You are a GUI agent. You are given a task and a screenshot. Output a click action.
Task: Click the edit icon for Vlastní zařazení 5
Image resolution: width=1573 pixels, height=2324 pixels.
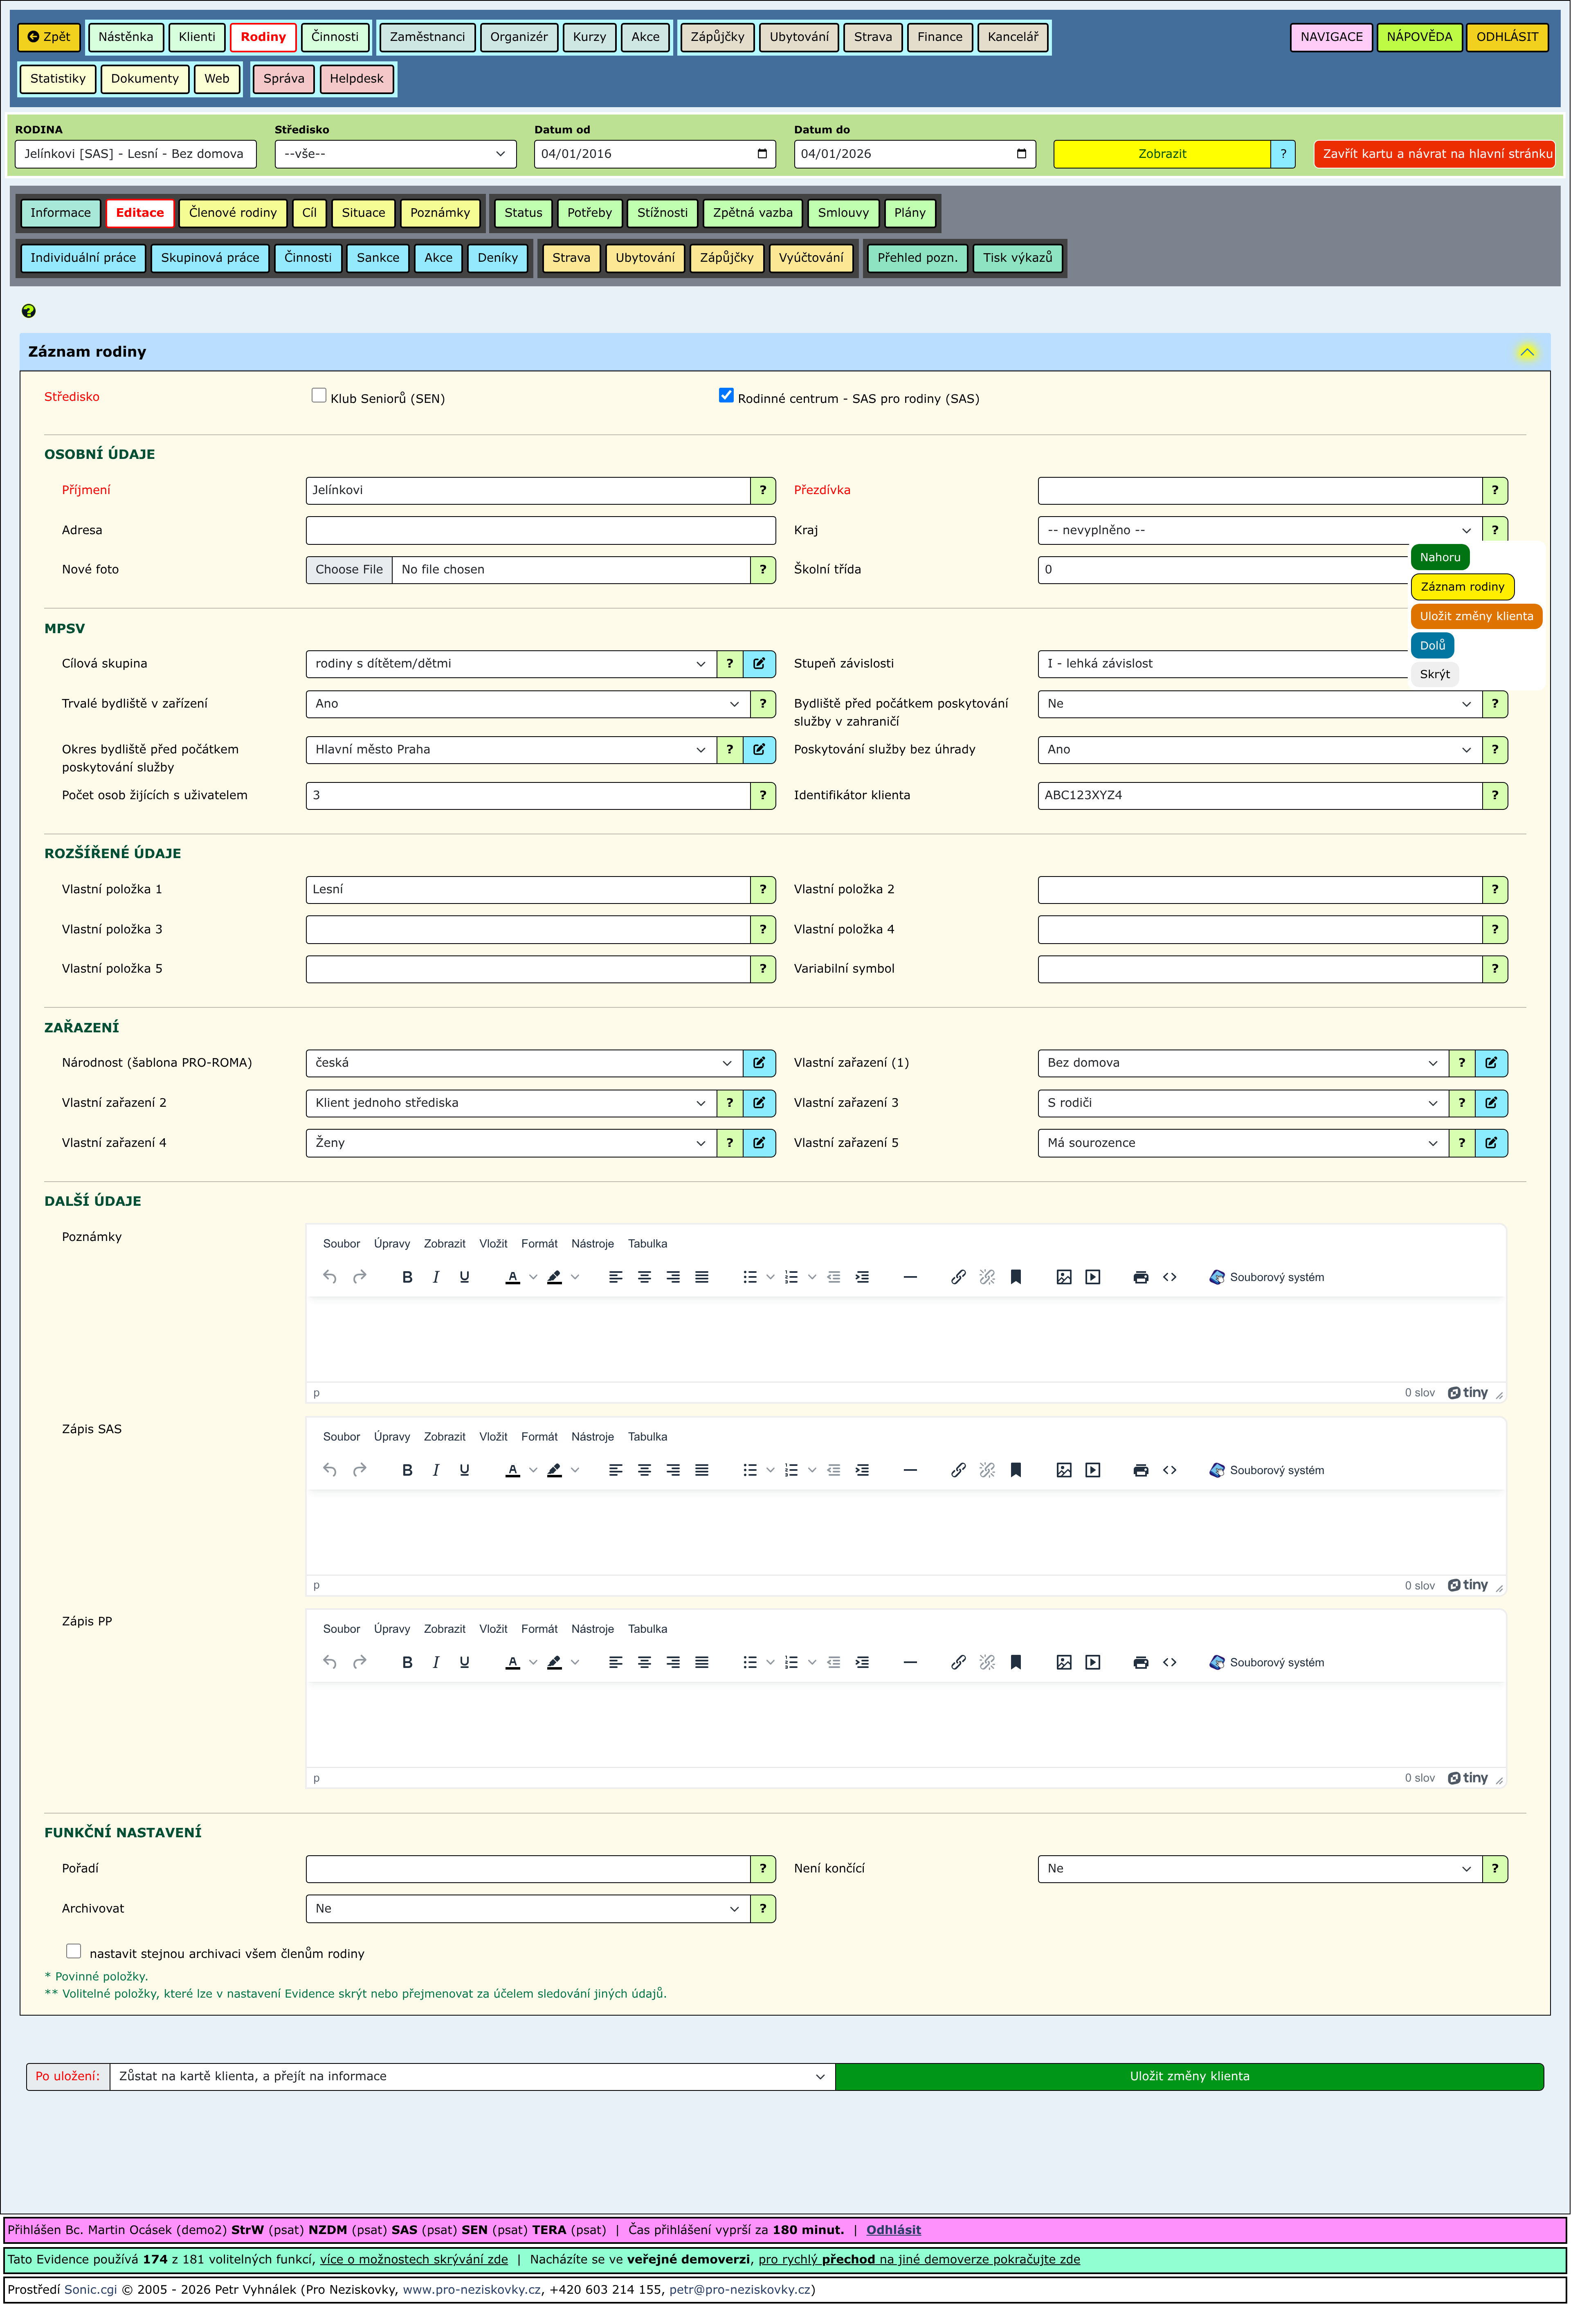pos(1492,1143)
